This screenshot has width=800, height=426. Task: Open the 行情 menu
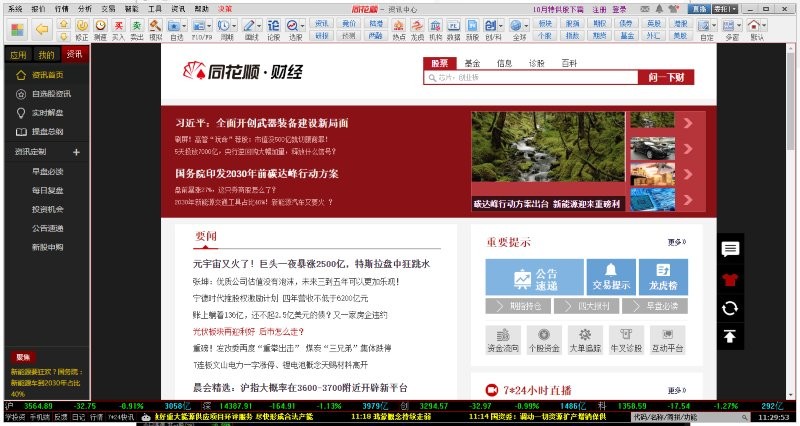coord(62,9)
